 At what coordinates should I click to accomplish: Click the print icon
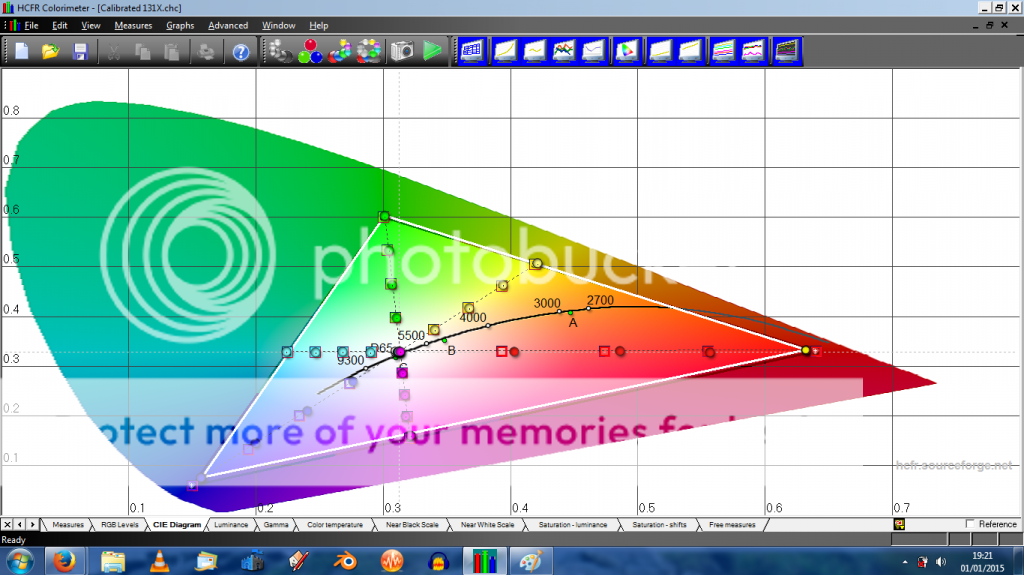[x=206, y=51]
